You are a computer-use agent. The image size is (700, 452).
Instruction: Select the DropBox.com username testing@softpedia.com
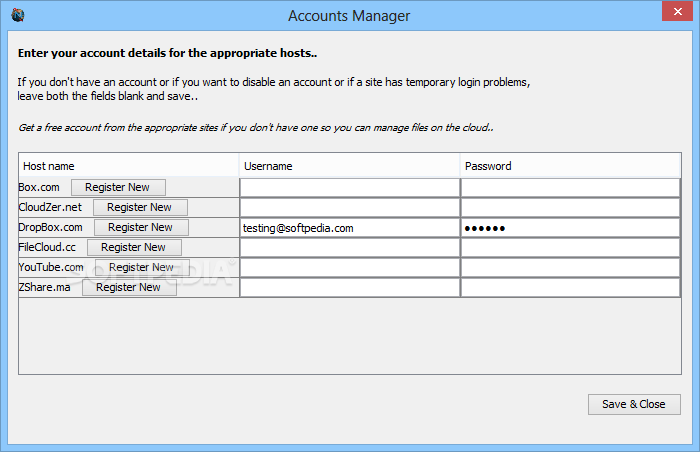350,228
